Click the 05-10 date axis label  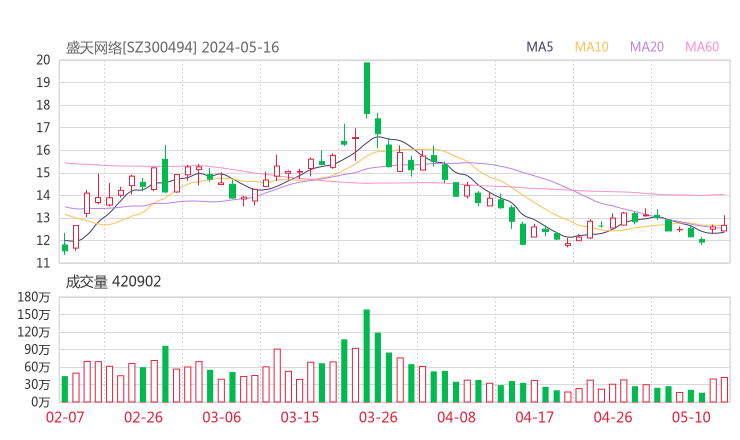pos(691,417)
